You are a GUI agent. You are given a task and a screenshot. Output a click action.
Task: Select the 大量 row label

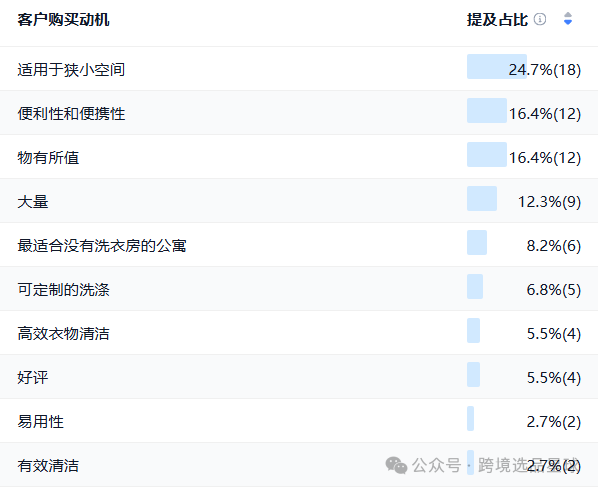click(x=33, y=202)
